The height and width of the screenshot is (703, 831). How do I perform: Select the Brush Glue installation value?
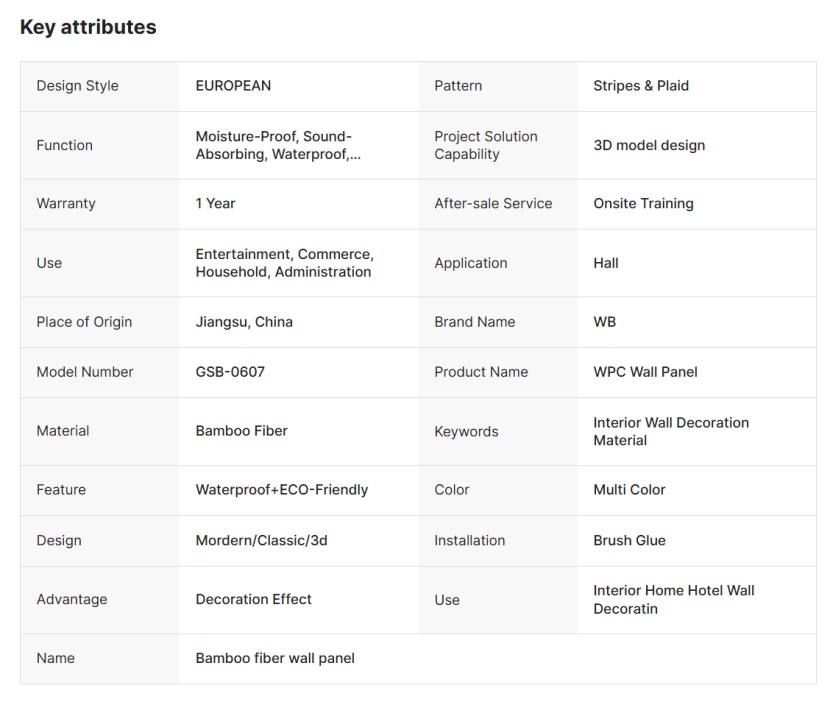[x=629, y=540]
